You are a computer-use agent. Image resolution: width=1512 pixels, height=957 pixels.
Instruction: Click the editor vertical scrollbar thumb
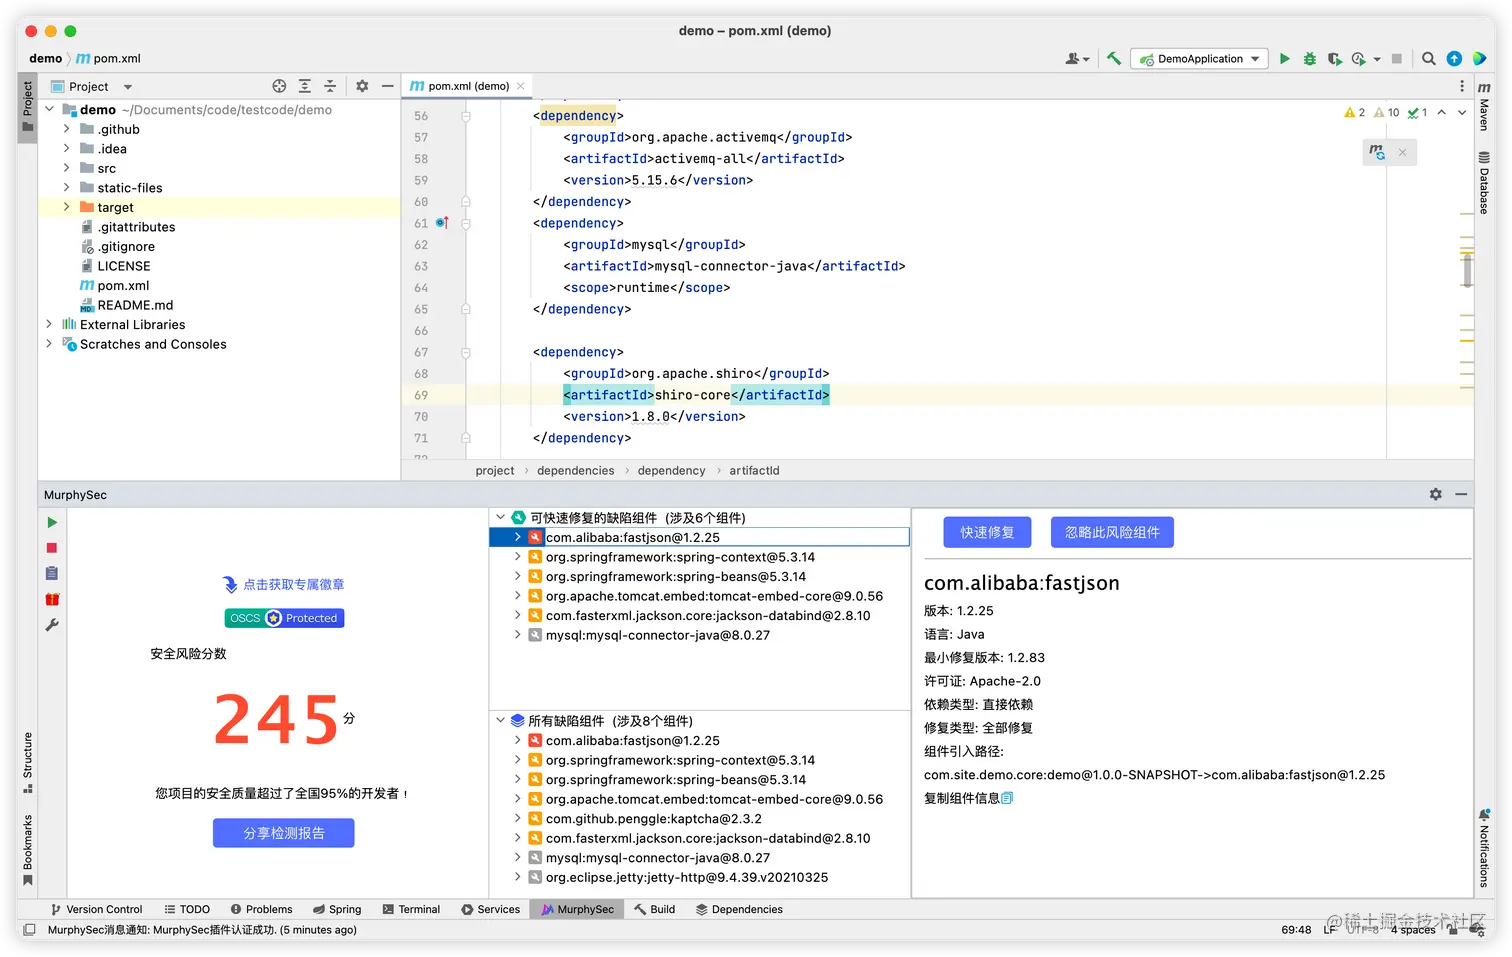[1467, 270]
